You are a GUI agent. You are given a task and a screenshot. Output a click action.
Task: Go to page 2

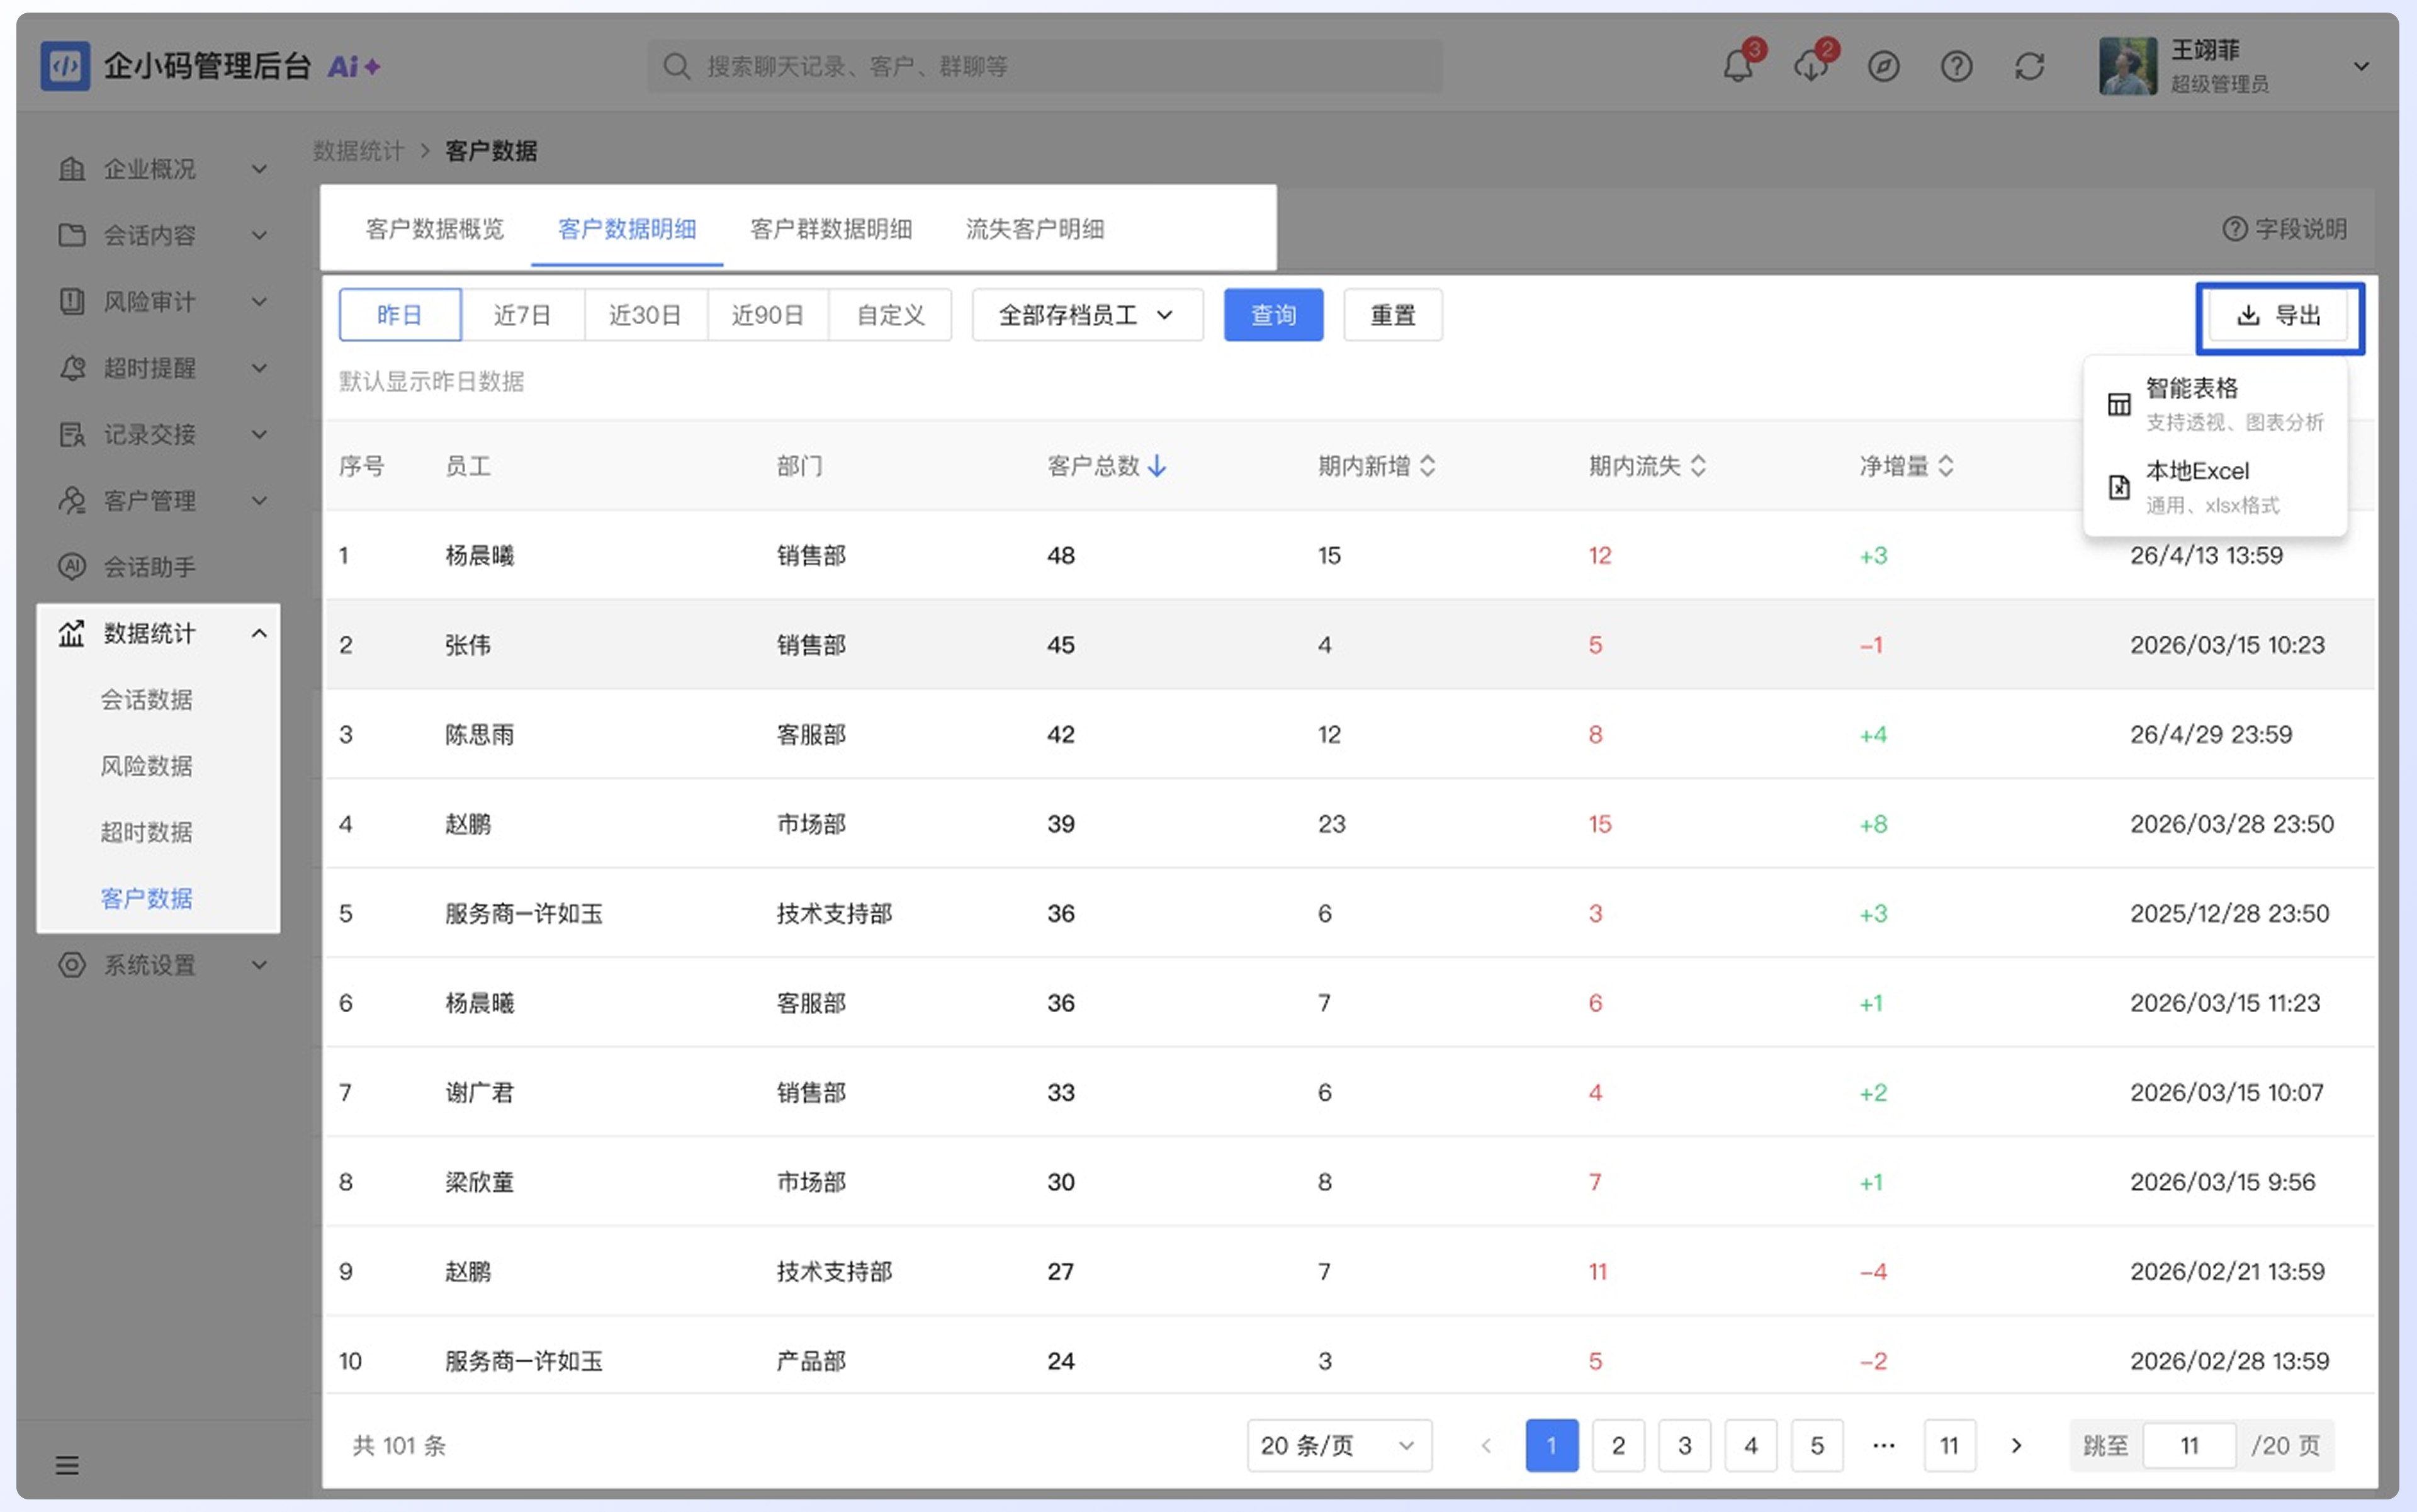[1618, 1445]
